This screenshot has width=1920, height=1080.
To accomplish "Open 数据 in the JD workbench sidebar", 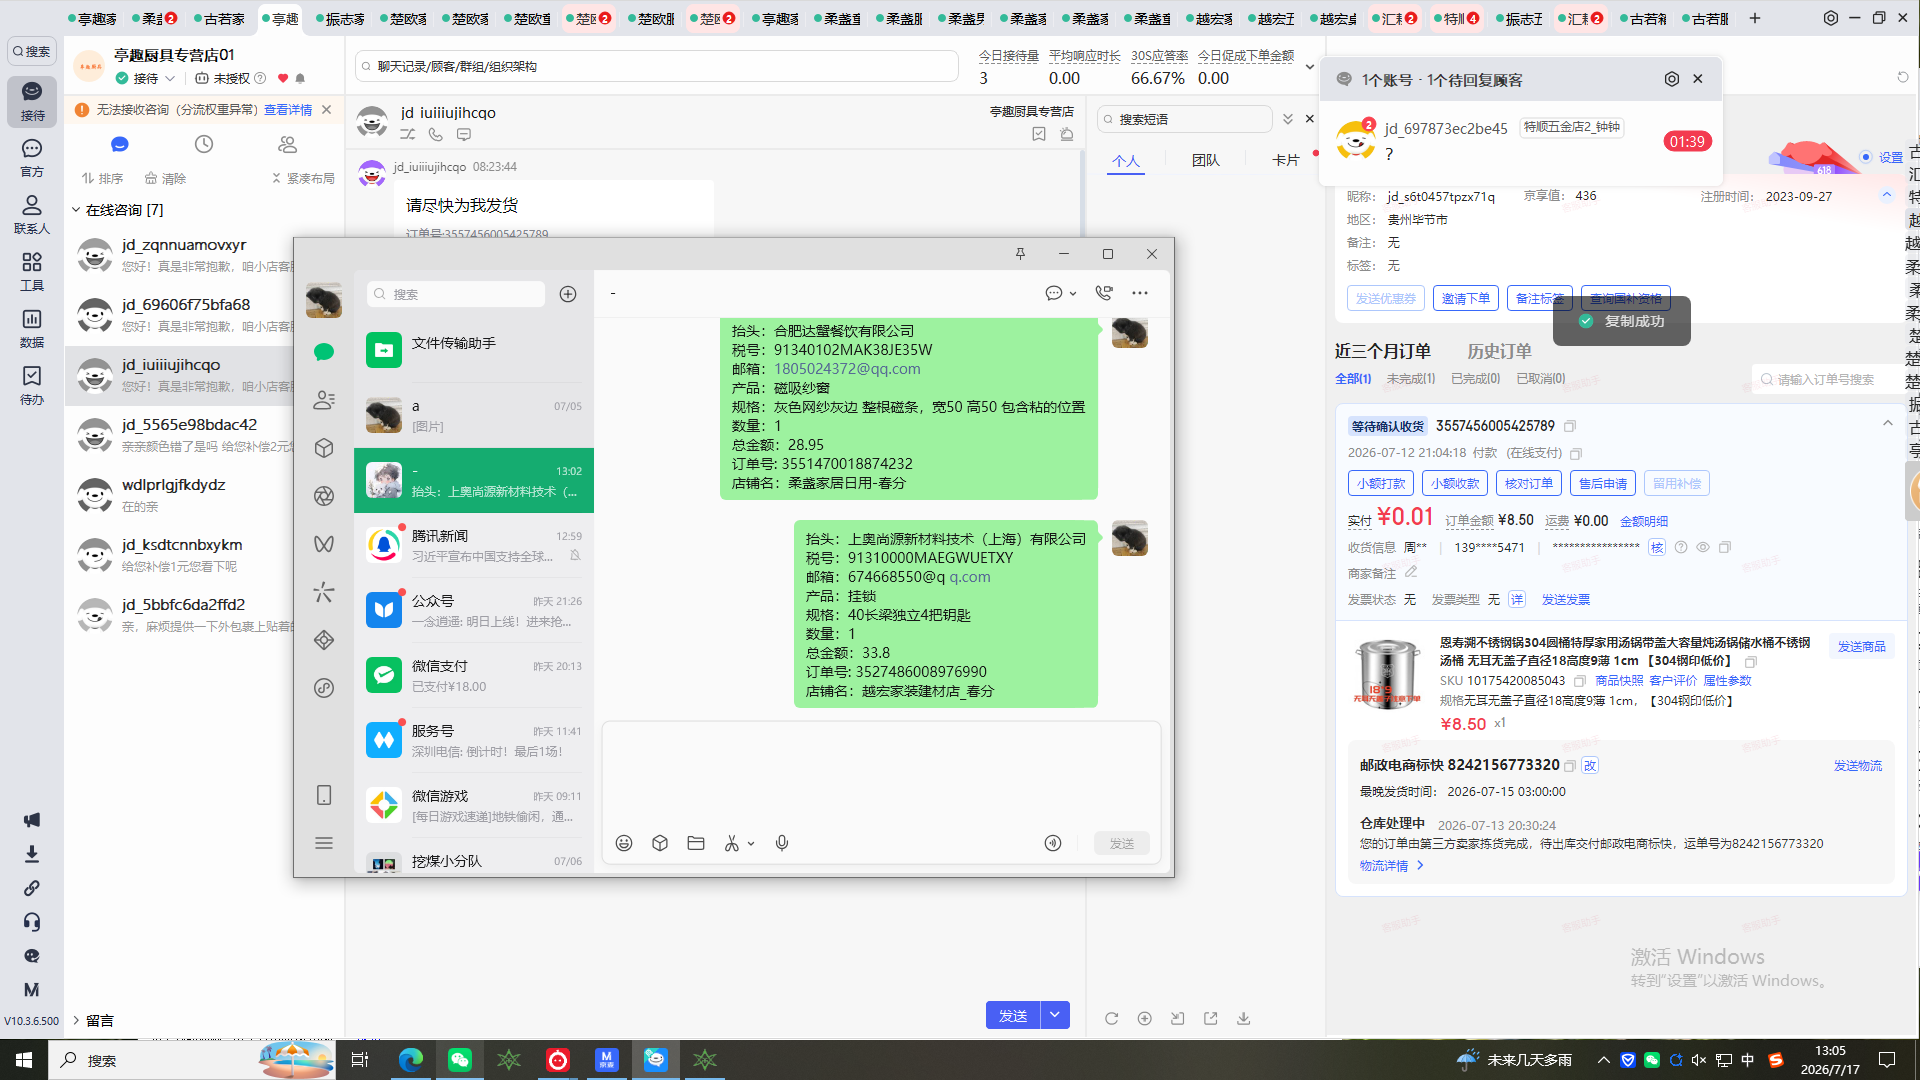I will click(x=32, y=329).
